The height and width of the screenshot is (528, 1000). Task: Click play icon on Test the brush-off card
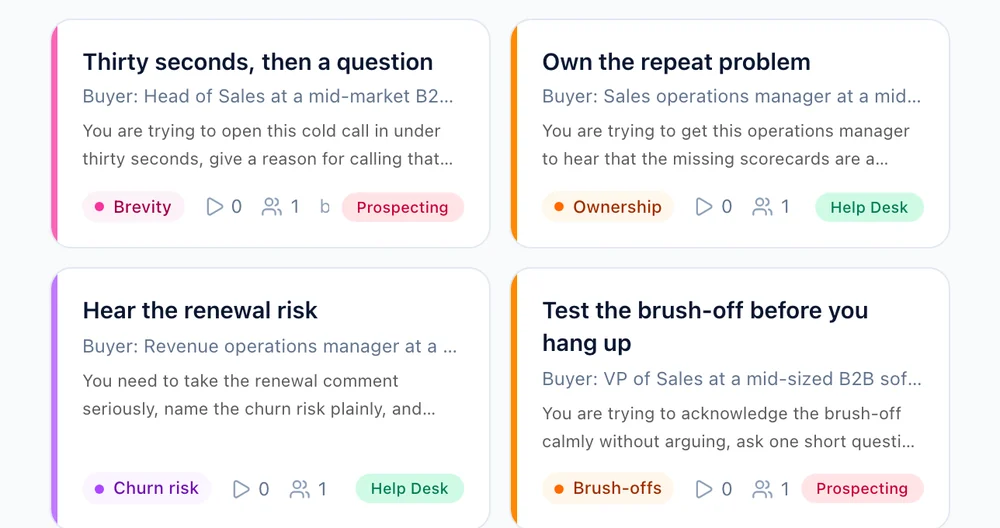click(703, 488)
